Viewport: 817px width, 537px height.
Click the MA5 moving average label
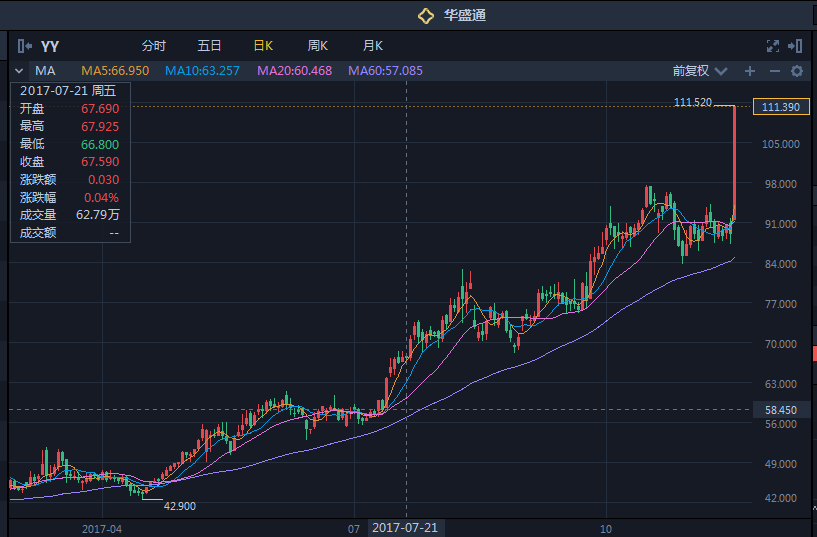point(115,71)
